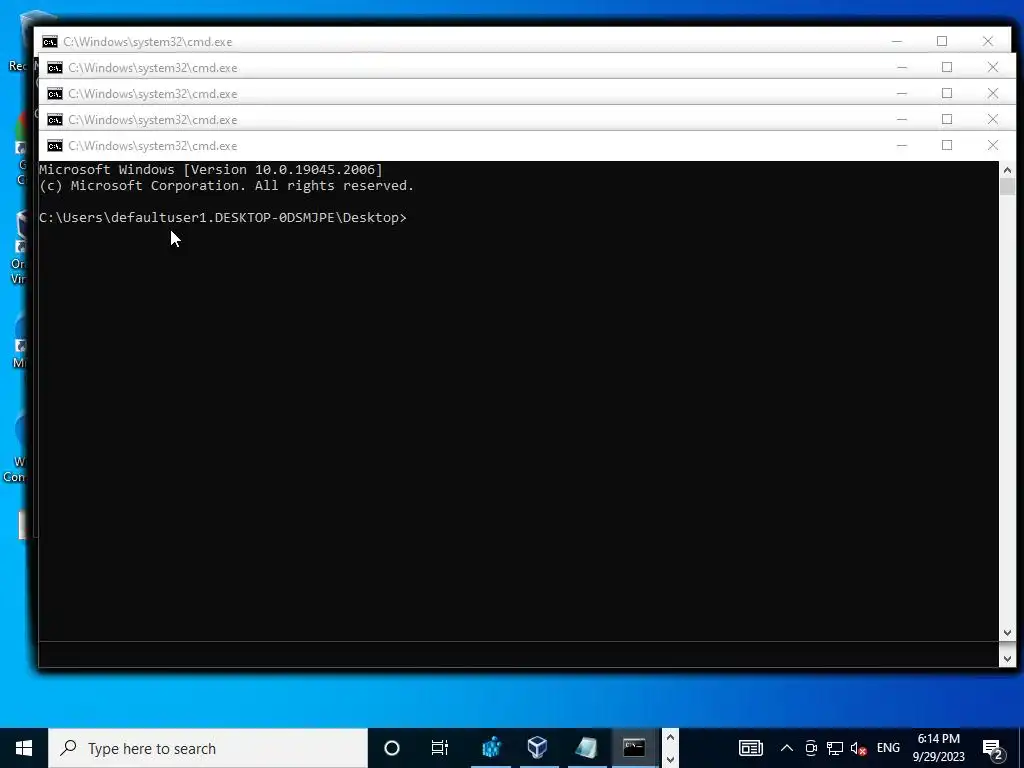Click the console scrollbar down arrow

1007,633
